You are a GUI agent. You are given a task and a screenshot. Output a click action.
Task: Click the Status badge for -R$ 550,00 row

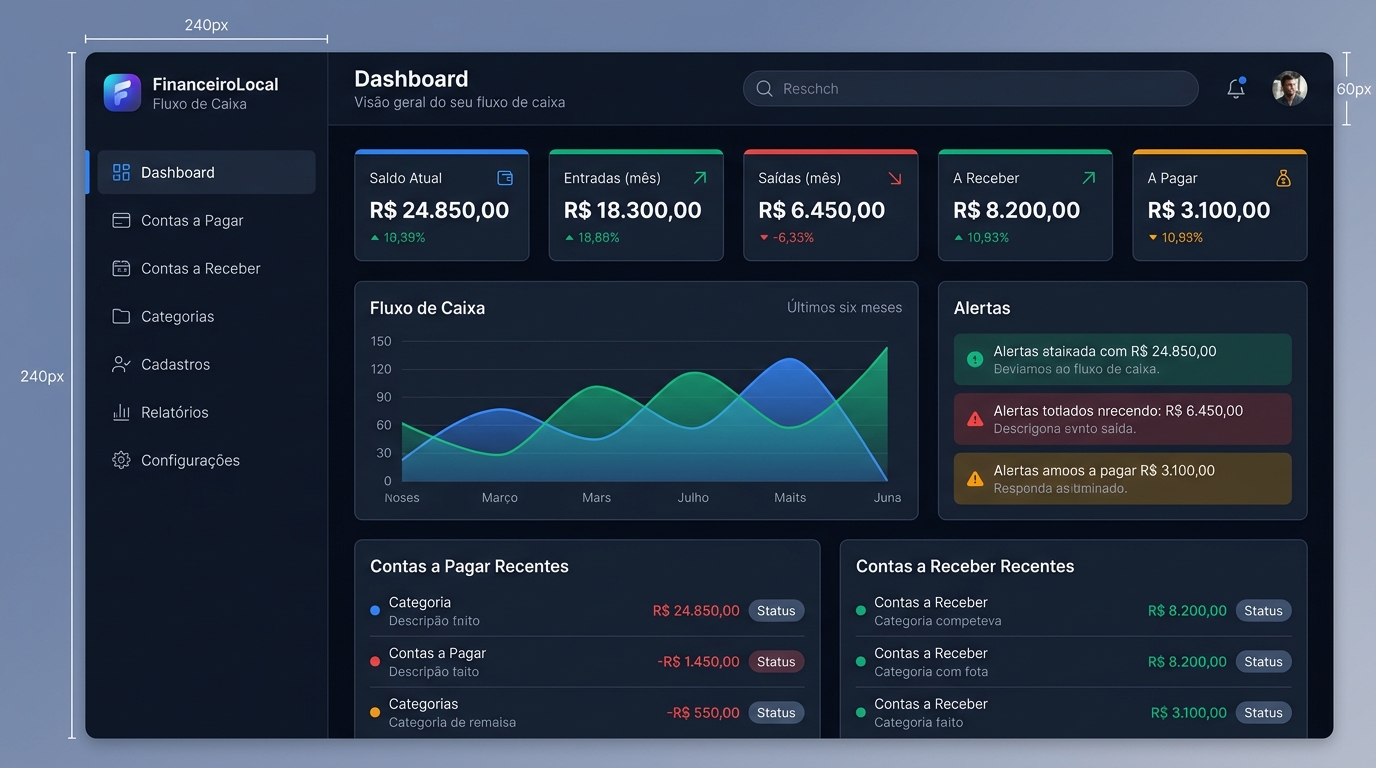pos(776,713)
